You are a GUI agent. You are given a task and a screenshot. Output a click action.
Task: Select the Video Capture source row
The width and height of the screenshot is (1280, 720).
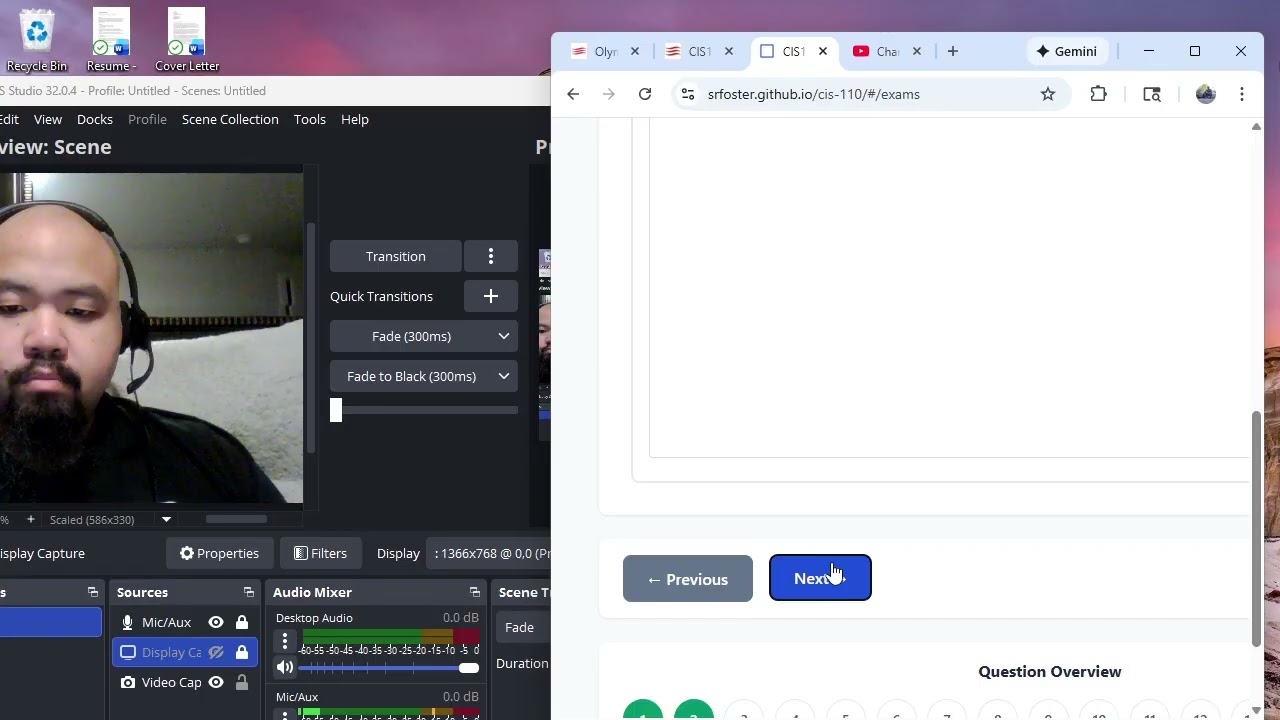[185, 682]
